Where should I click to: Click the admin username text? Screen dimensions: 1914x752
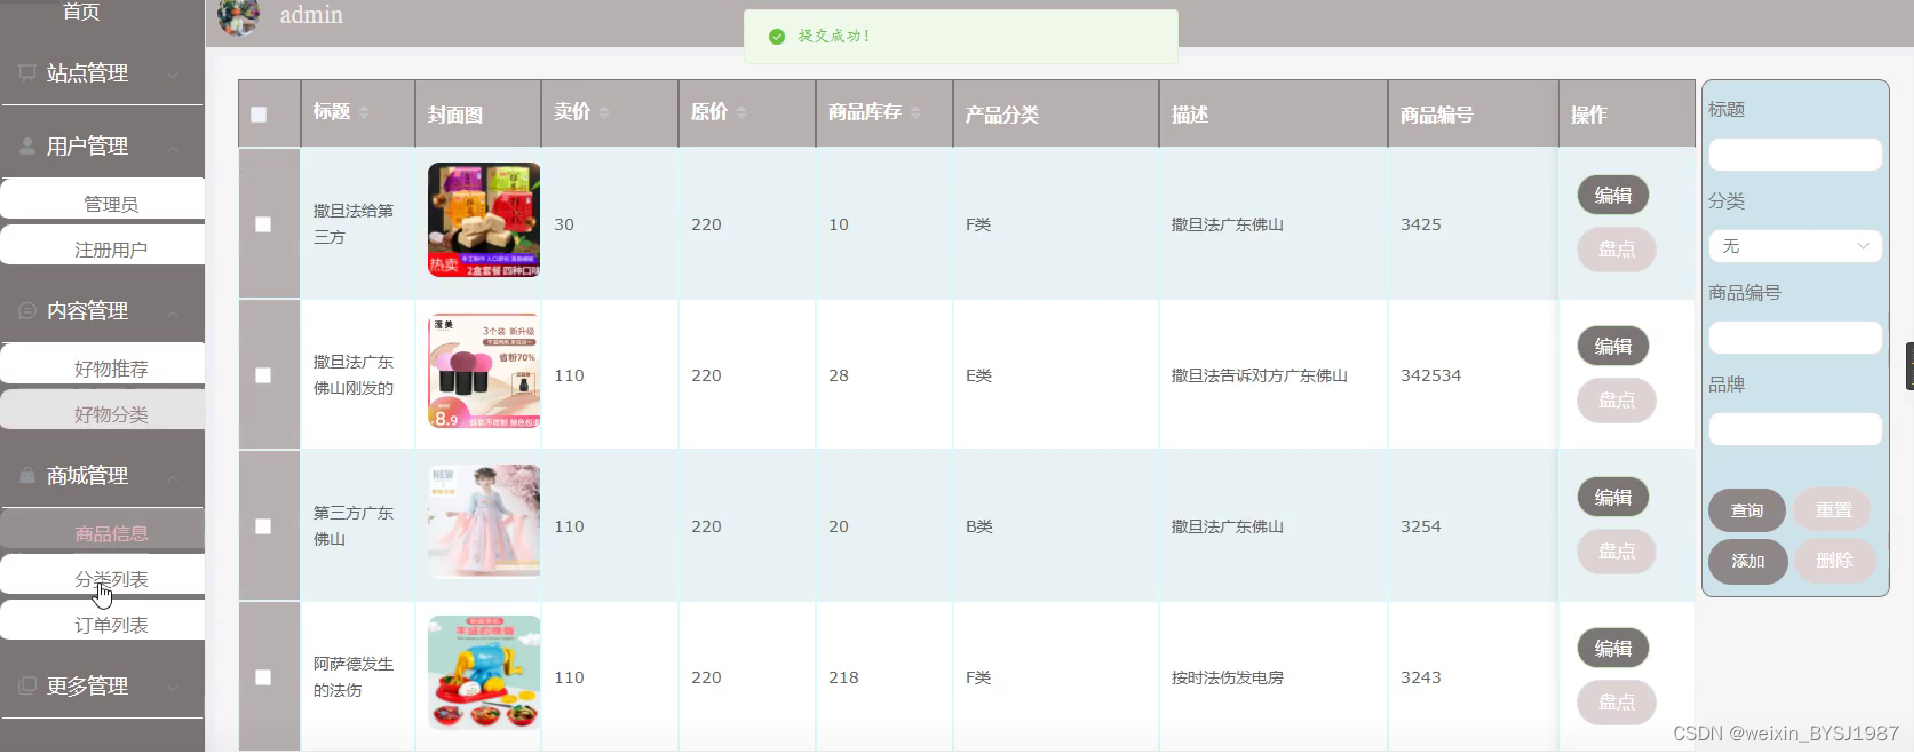tap(311, 15)
